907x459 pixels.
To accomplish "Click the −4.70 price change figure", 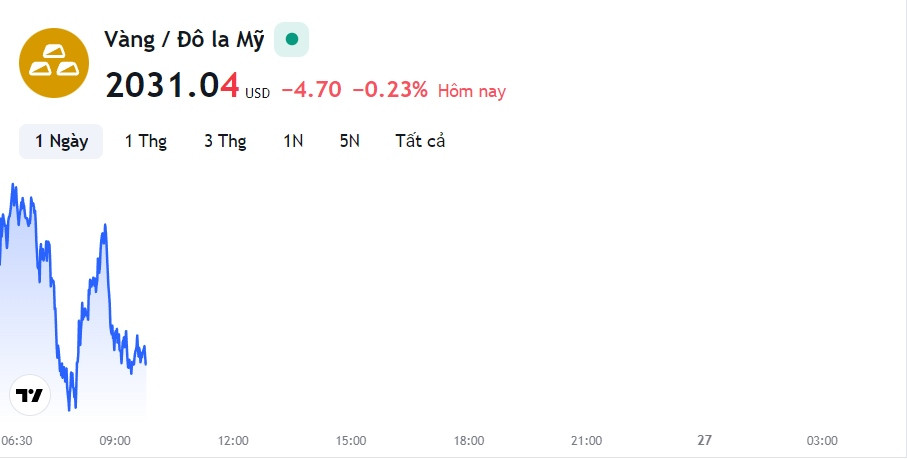I will (x=311, y=90).
